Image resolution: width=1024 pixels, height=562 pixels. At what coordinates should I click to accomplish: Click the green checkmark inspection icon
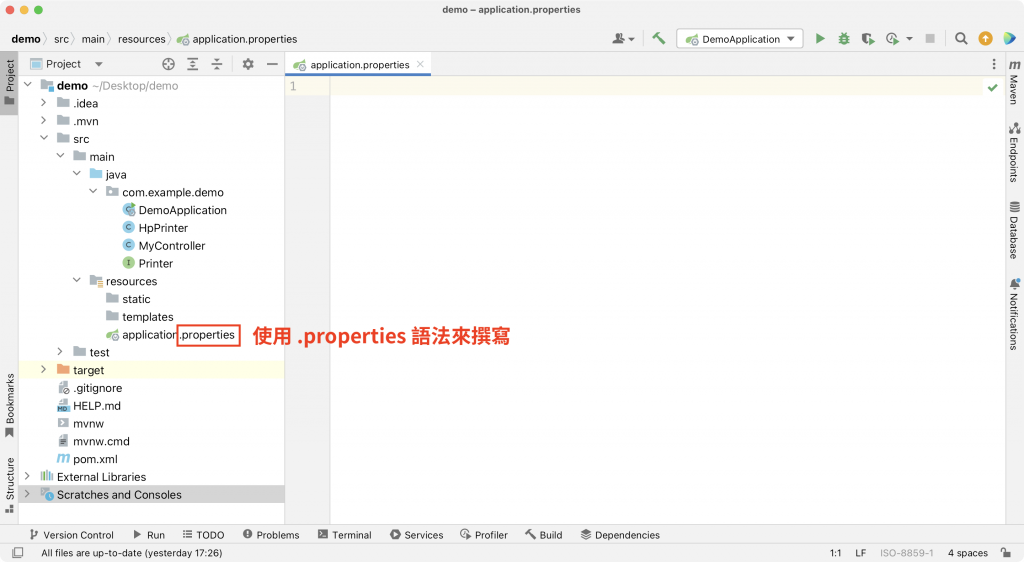[993, 87]
